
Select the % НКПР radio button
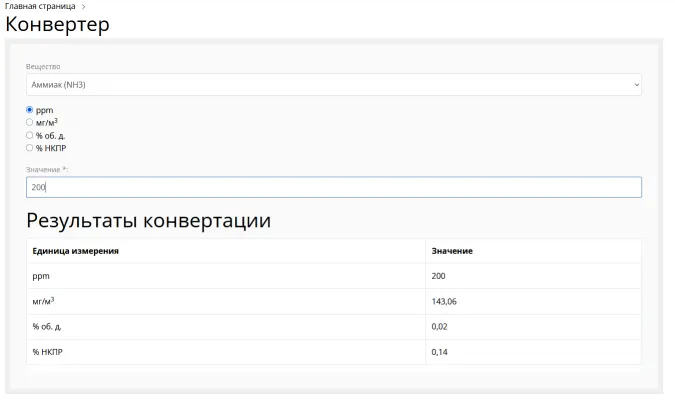click(x=29, y=148)
